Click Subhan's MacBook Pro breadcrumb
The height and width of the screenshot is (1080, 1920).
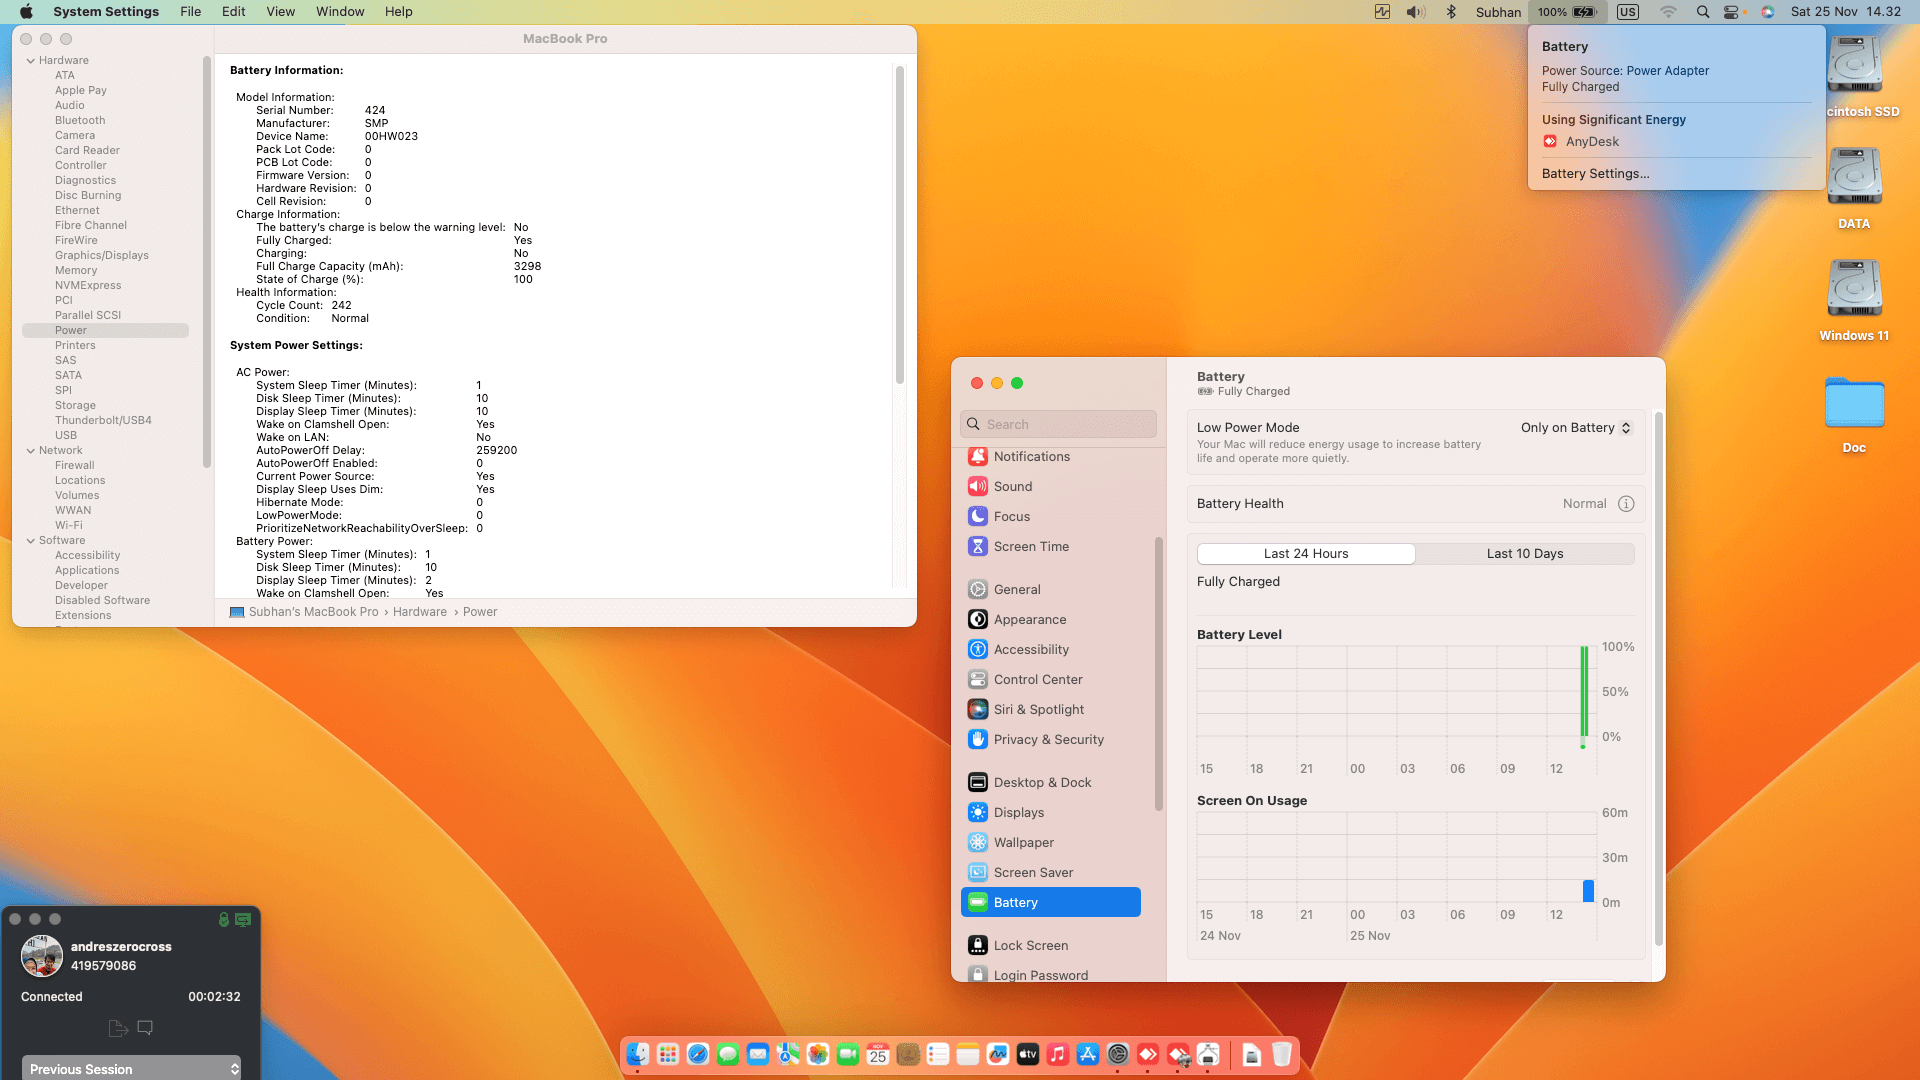tap(304, 612)
